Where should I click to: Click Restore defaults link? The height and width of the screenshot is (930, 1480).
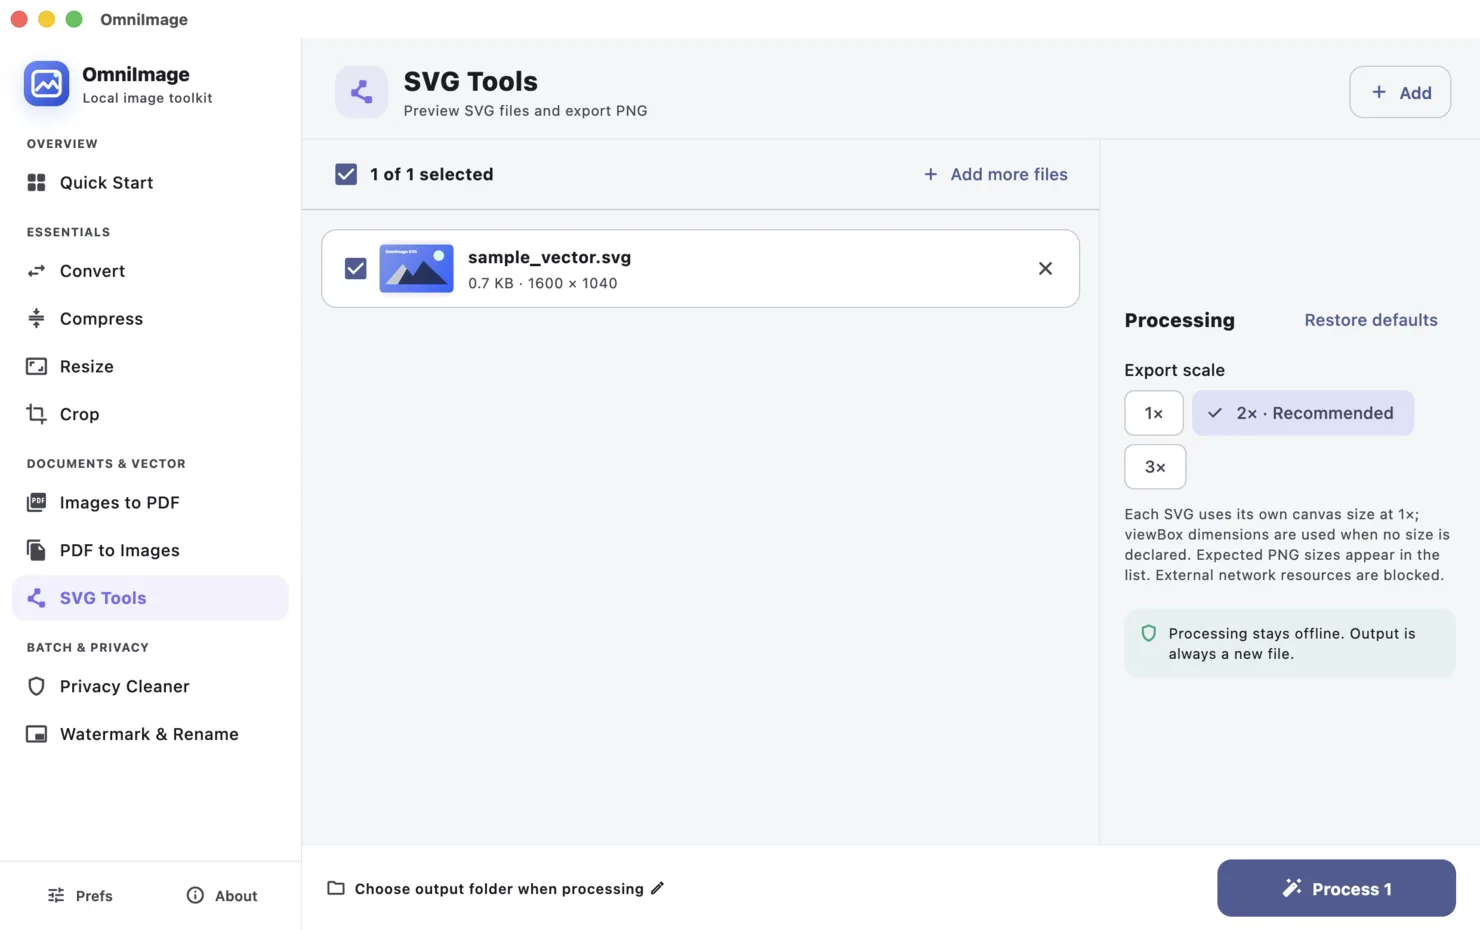(1371, 320)
